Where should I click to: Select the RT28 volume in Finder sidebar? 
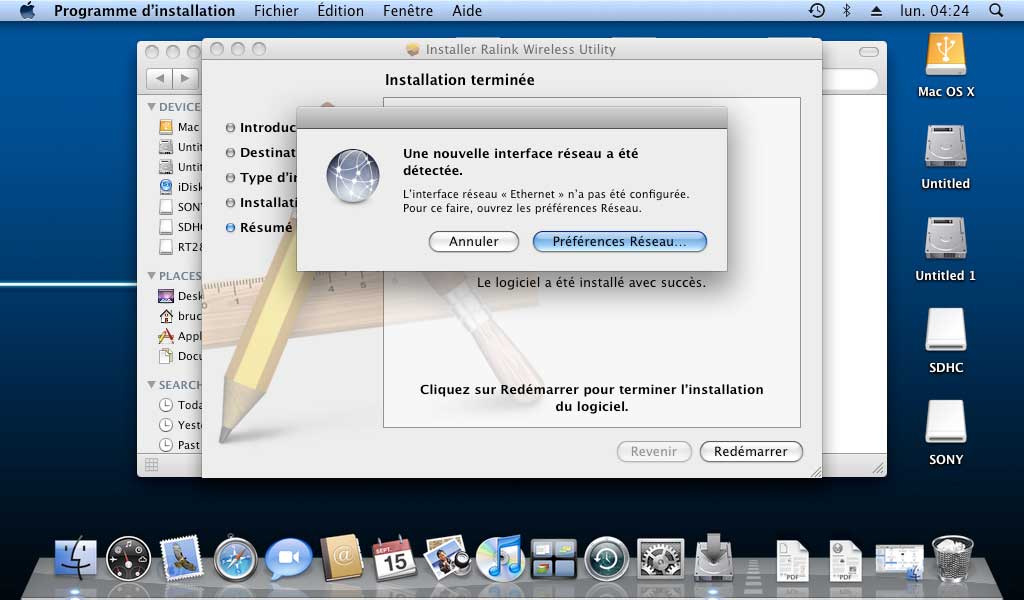pos(180,247)
